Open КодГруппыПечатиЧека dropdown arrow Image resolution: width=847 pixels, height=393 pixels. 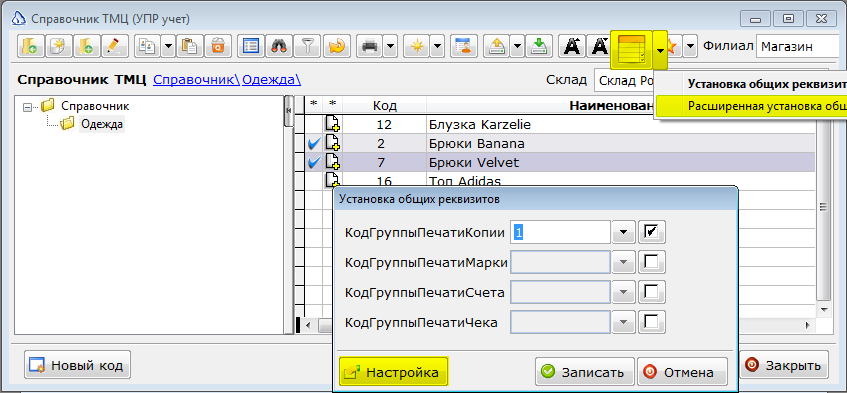(x=624, y=322)
